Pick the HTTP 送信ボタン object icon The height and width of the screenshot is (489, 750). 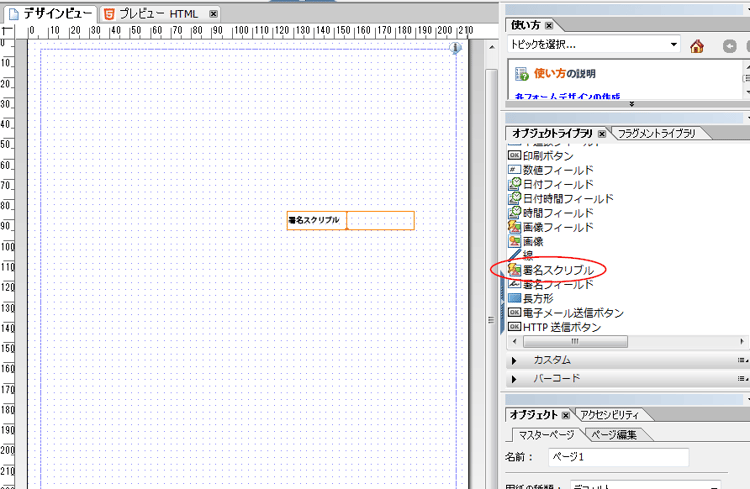(x=514, y=327)
